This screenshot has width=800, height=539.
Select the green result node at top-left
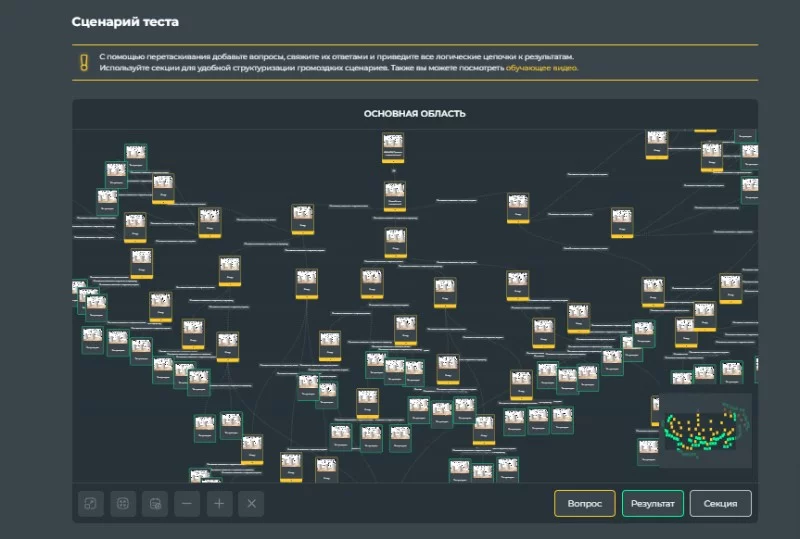coord(136,157)
